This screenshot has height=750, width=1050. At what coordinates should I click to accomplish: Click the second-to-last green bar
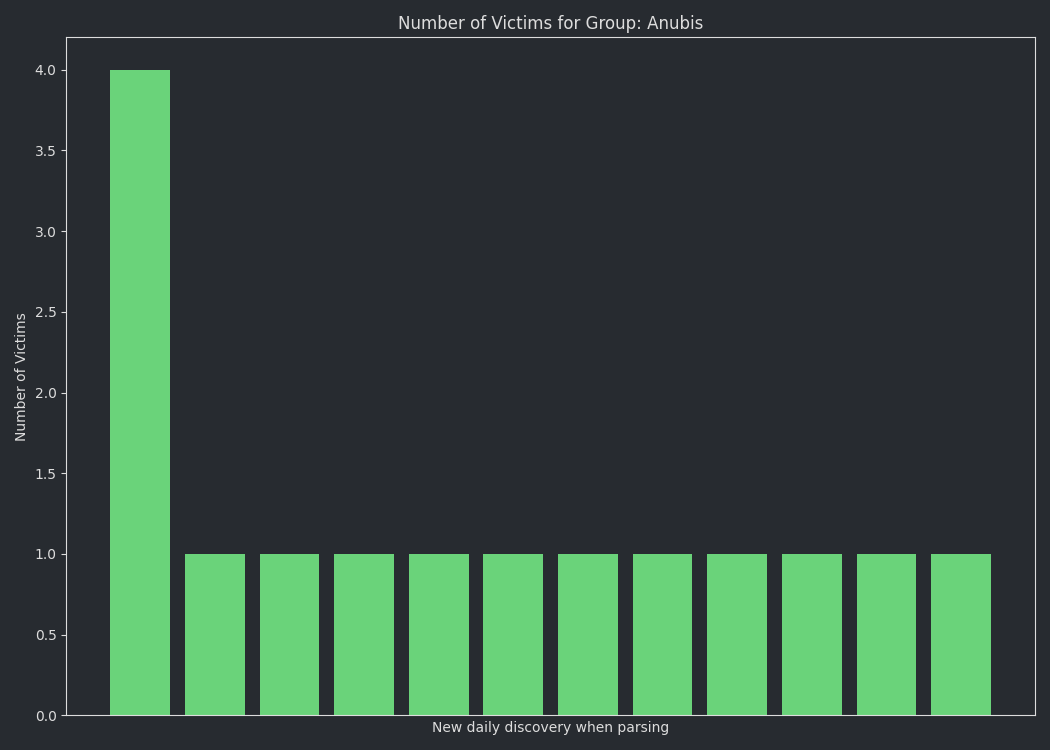886,635
